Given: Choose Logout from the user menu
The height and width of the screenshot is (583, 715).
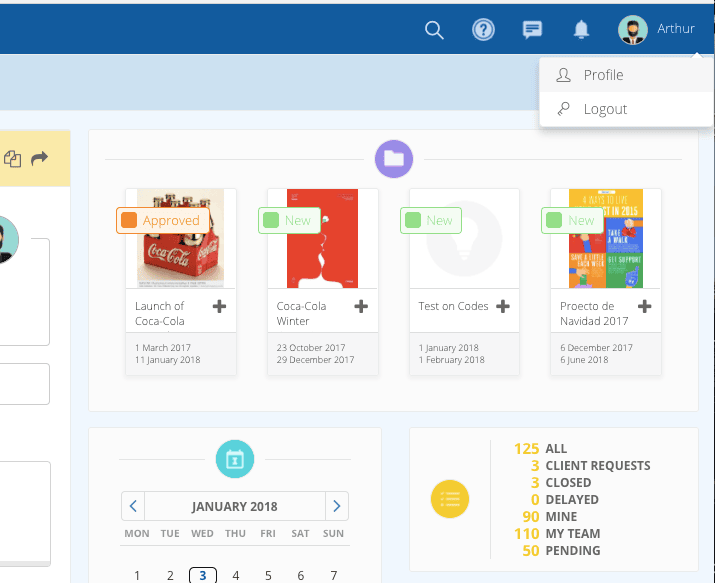Looking at the screenshot, I should (x=605, y=109).
